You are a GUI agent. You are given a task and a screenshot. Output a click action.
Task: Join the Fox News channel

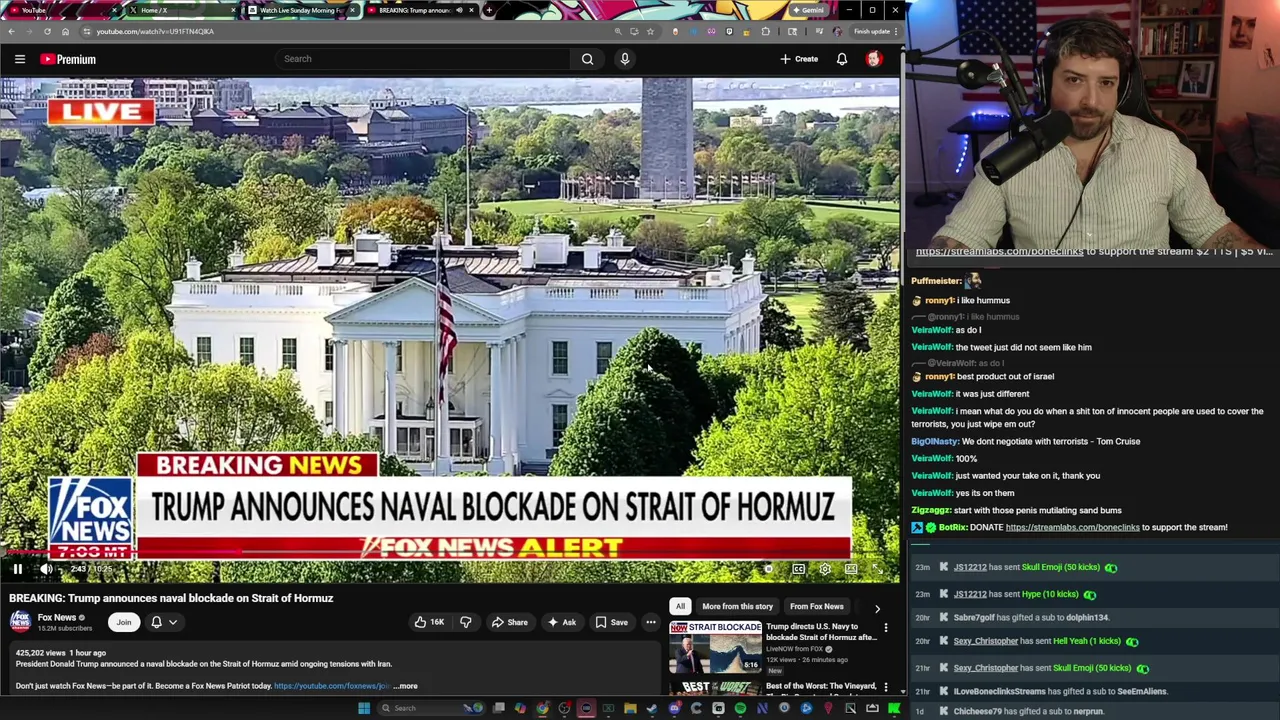pos(124,622)
